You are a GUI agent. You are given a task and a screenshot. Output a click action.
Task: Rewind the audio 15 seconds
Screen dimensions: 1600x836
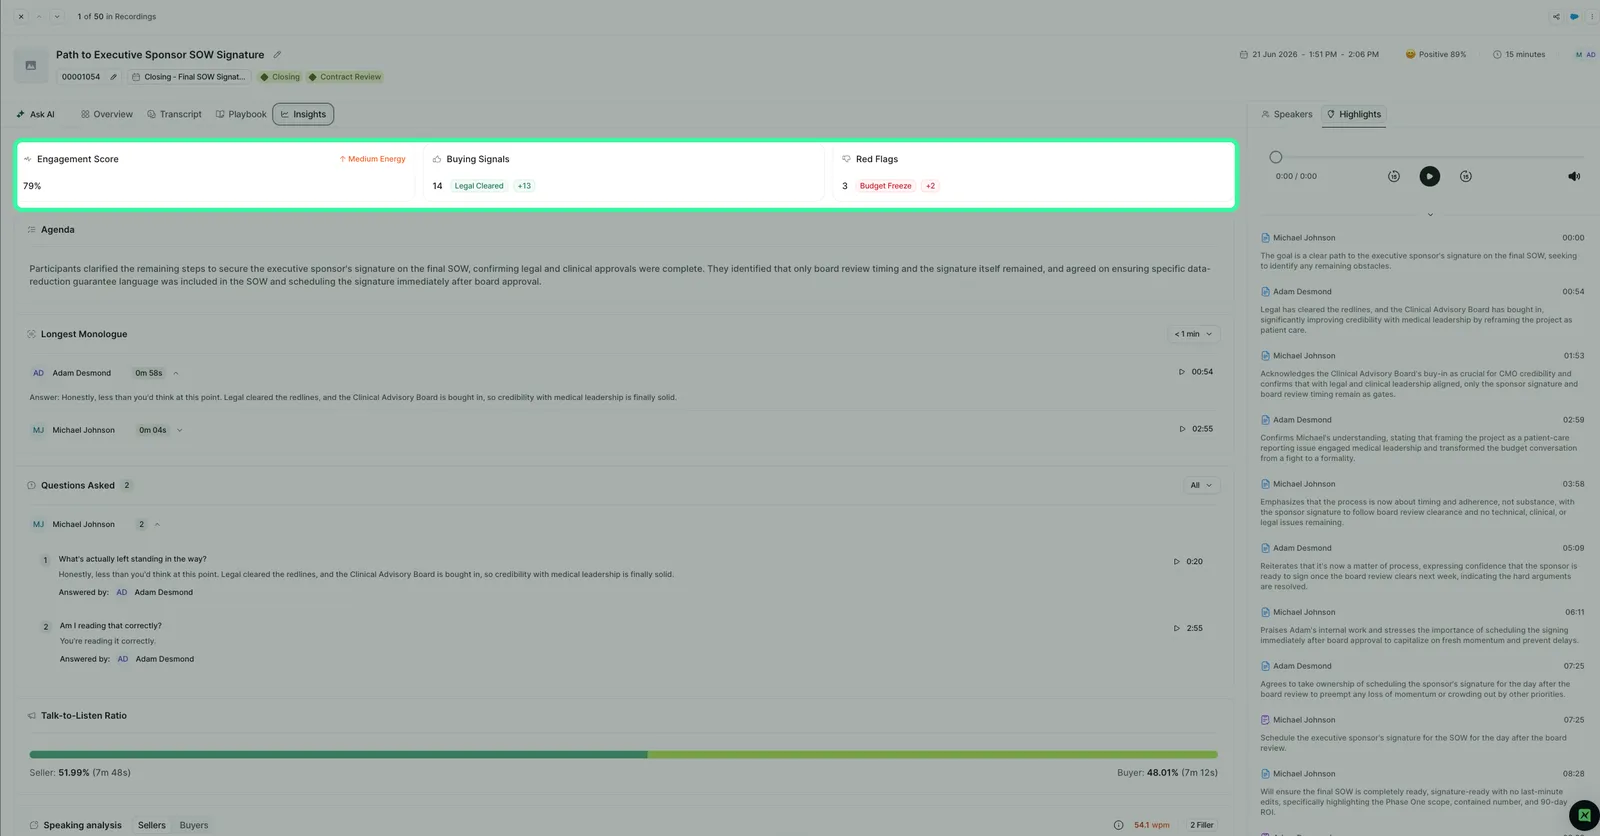click(x=1394, y=177)
